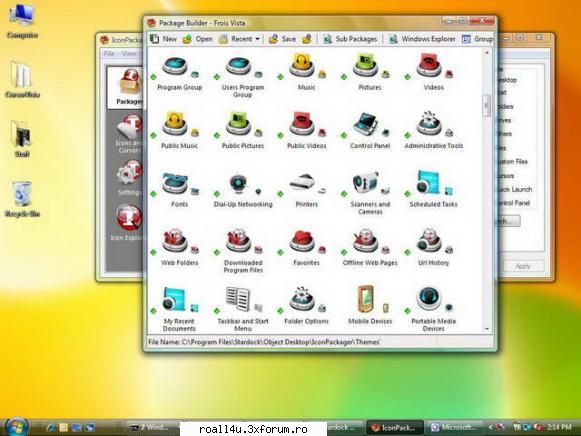The image size is (581, 436).
Task: Open the File menu in IconPackager window
Action: 109,54
